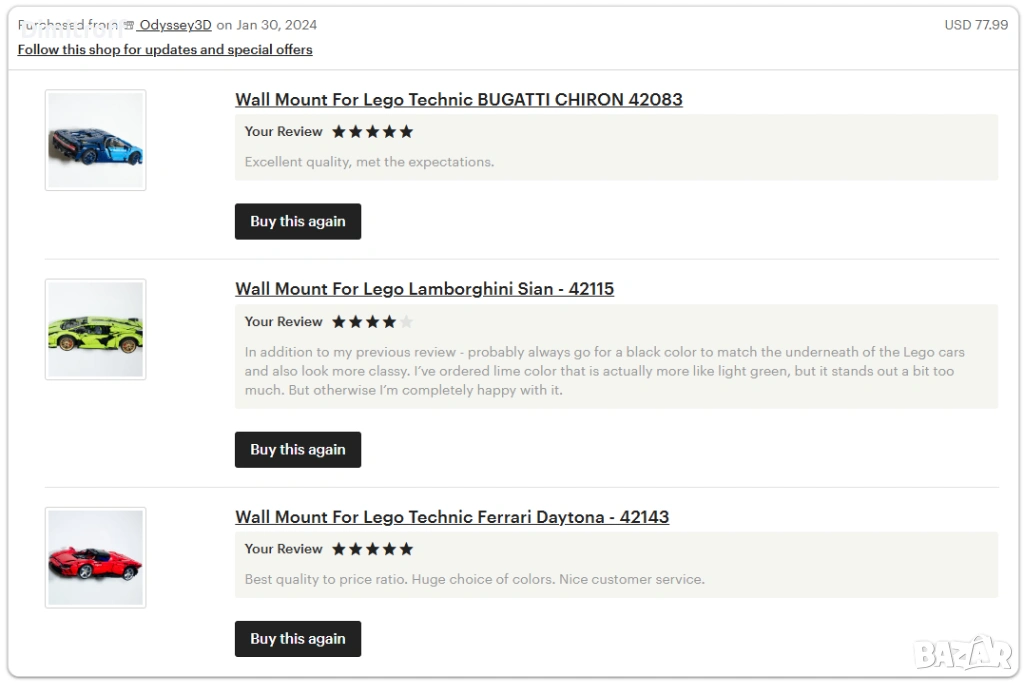Open Wall Mount For Lego Technic Bugatti Chiron listing
The height and width of the screenshot is (682, 1024).
458,100
